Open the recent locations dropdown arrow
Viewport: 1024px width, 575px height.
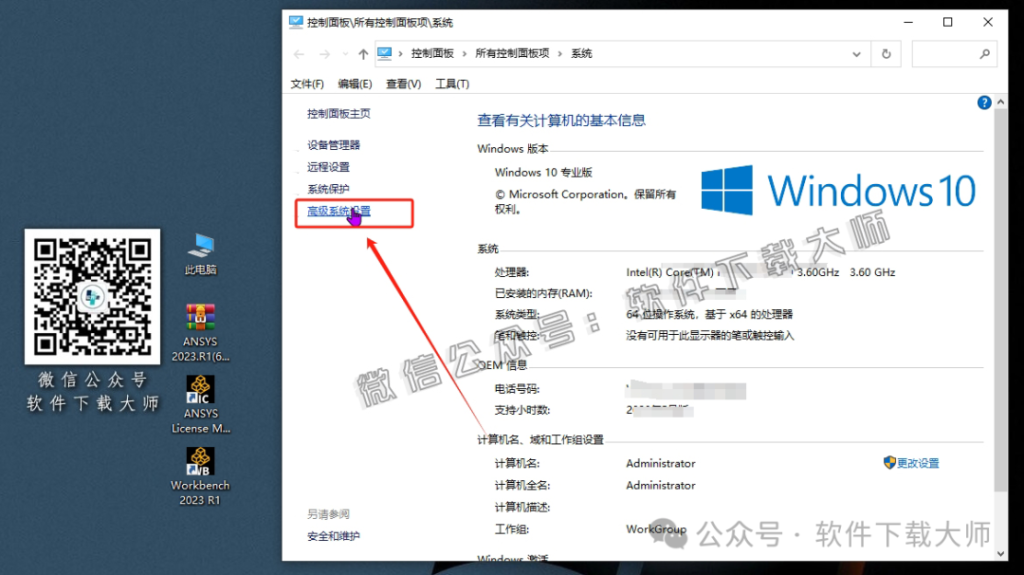pos(345,54)
